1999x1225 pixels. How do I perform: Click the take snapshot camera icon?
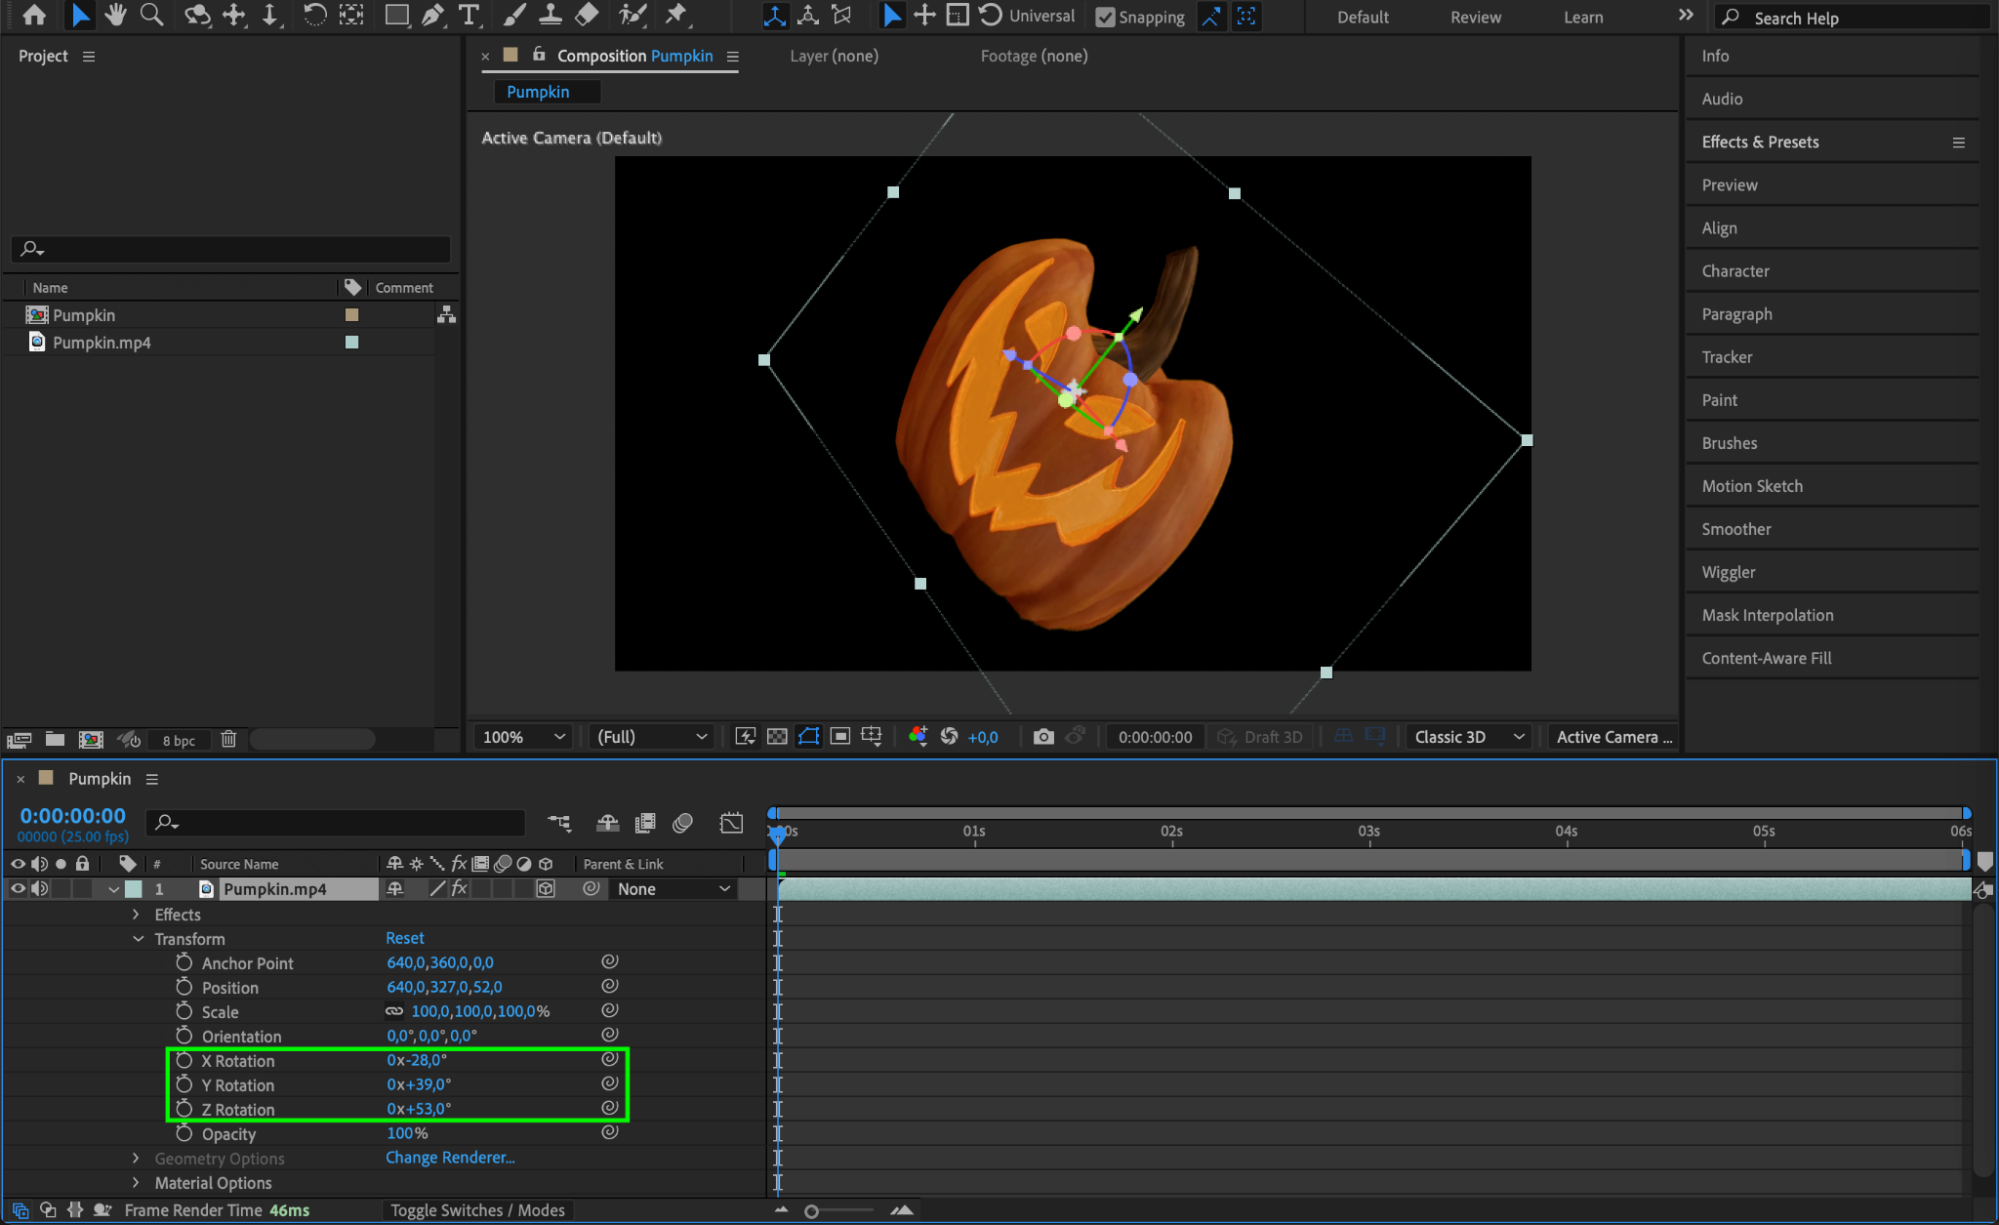[x=1043, y=737]
